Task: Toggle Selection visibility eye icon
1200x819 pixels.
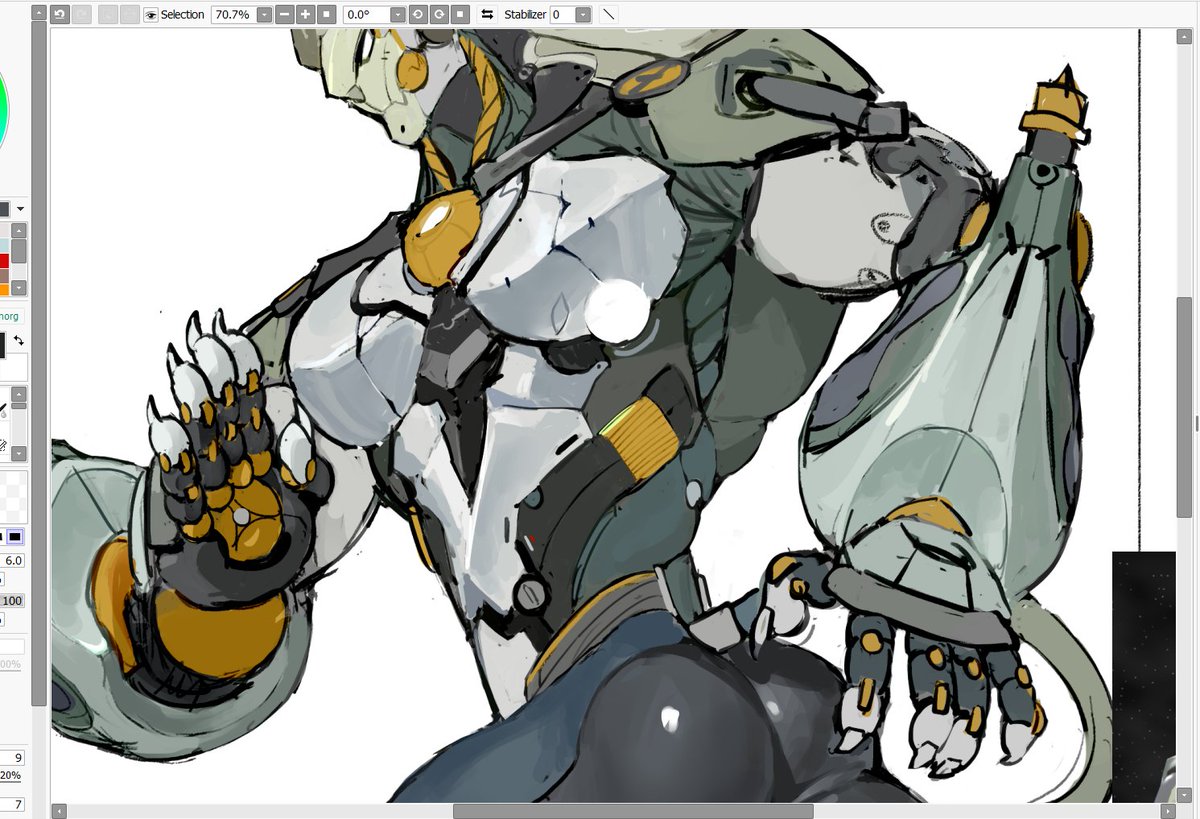Action: click(151, 15)
